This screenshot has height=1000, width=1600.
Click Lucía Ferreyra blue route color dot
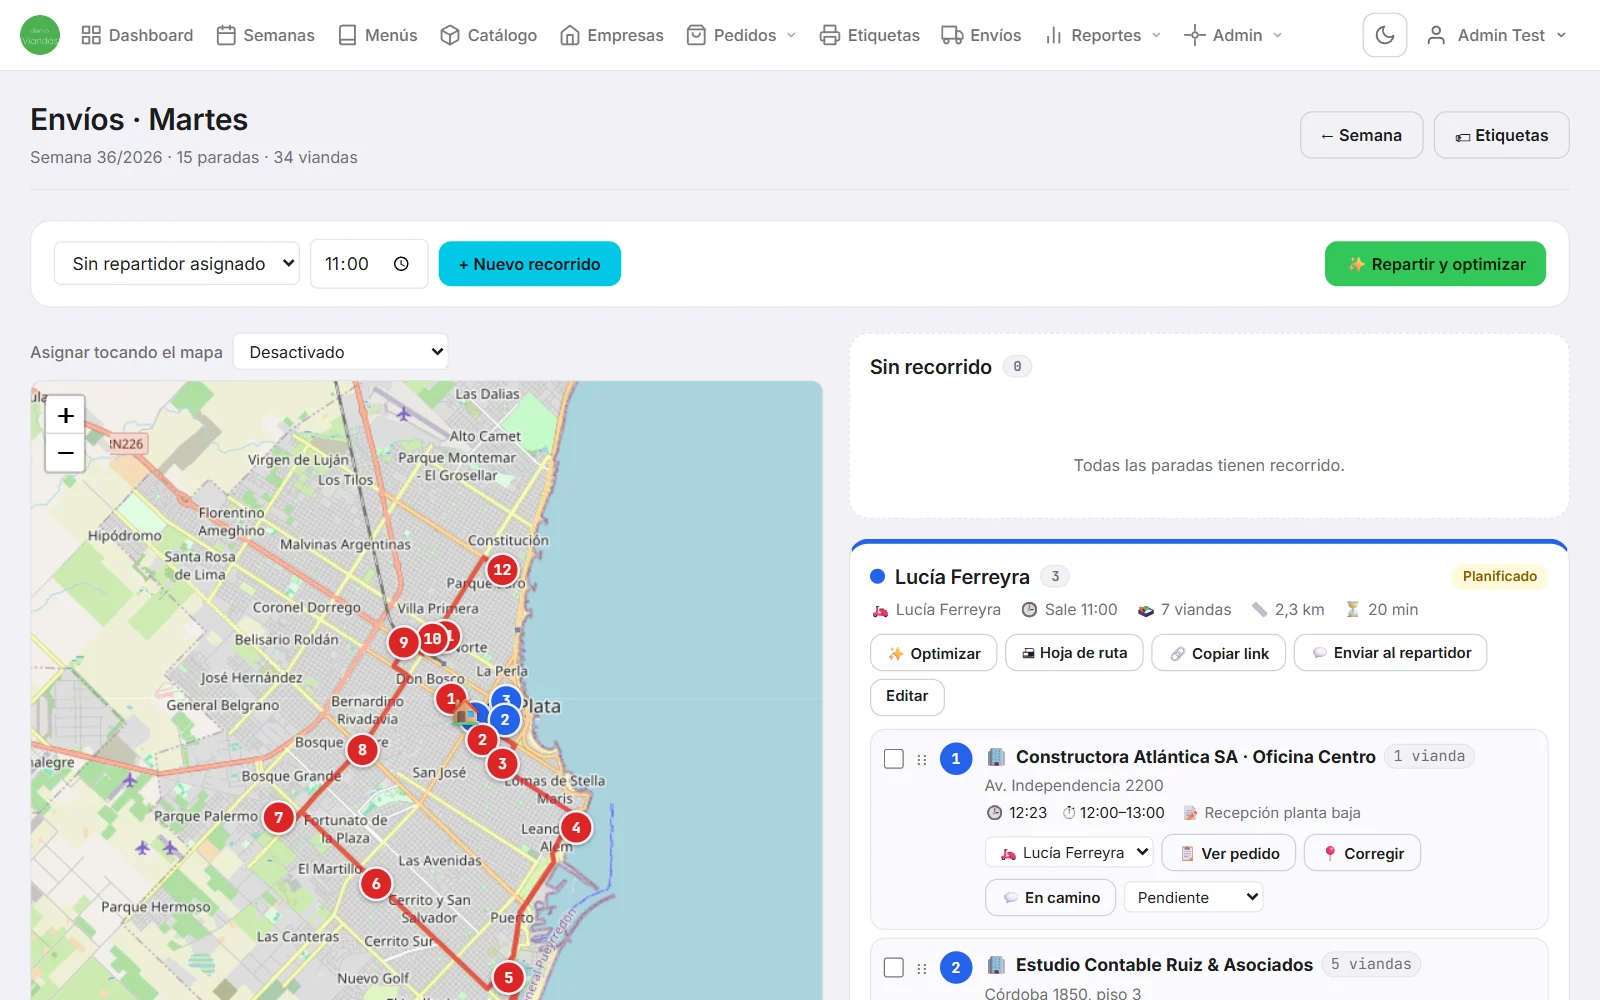click(878, 576)
